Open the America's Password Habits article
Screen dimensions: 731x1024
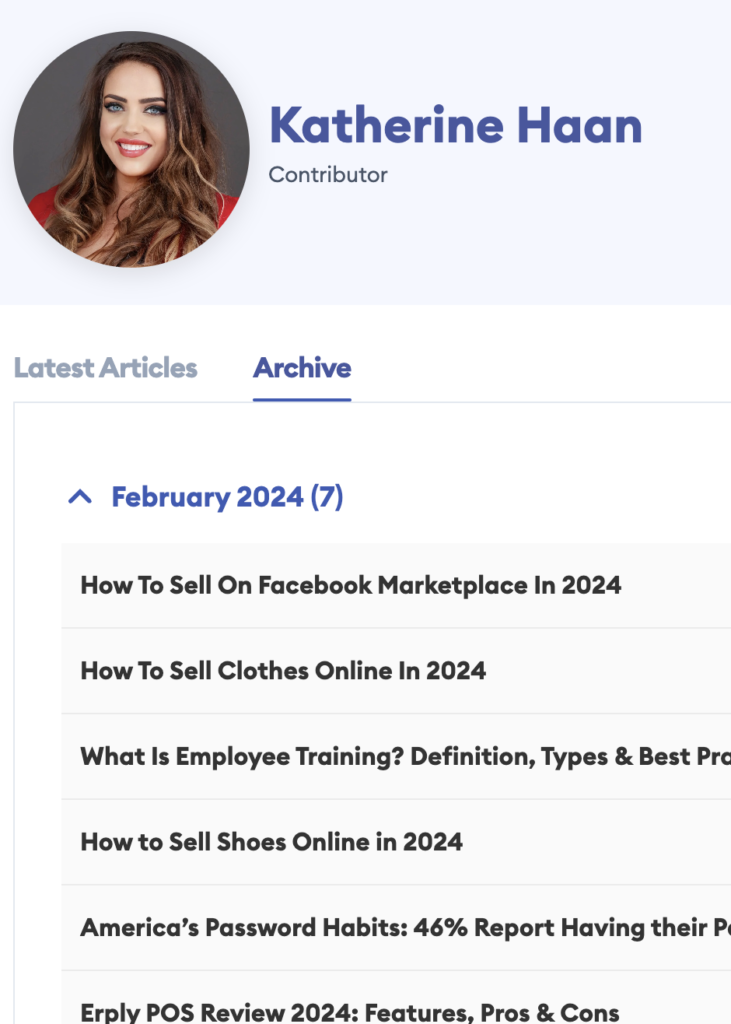point(400,928)
